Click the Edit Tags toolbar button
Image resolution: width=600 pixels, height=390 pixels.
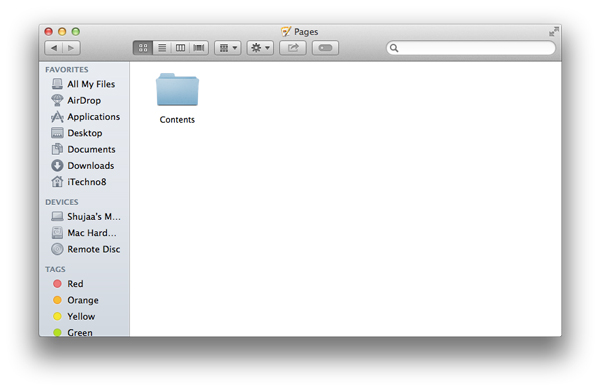(x=325, y=48)
